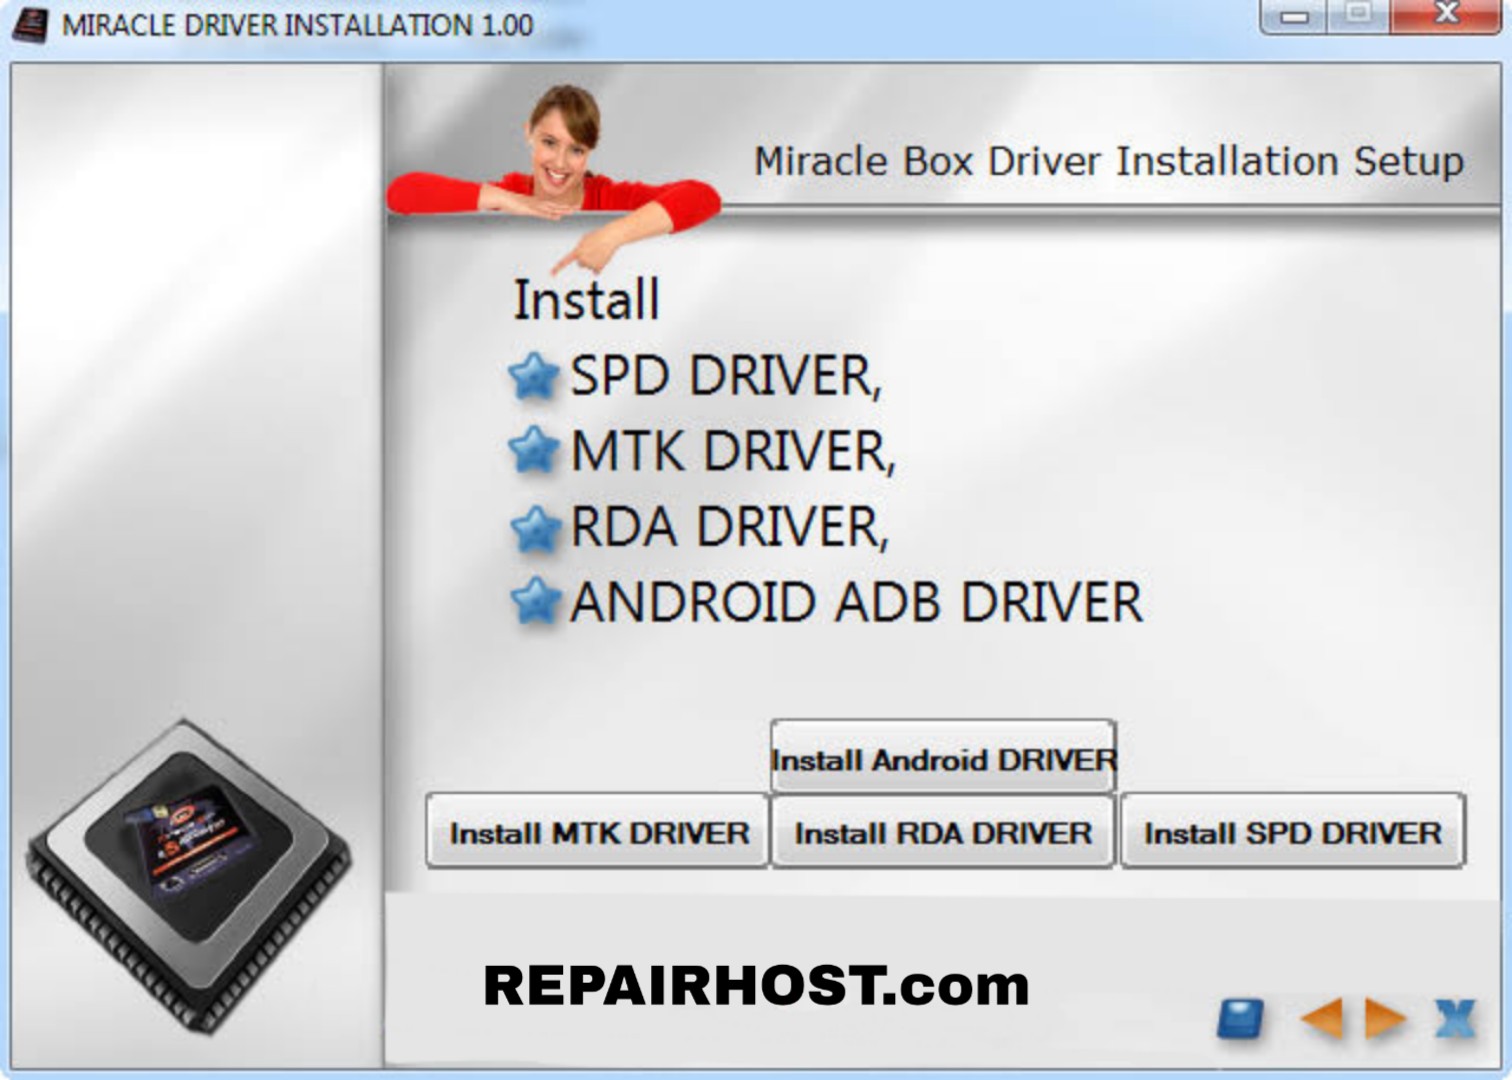Screen dimensions: 1512x1080
Task: Click the star beside MTK DRIVER
Action: pos(533,450)
